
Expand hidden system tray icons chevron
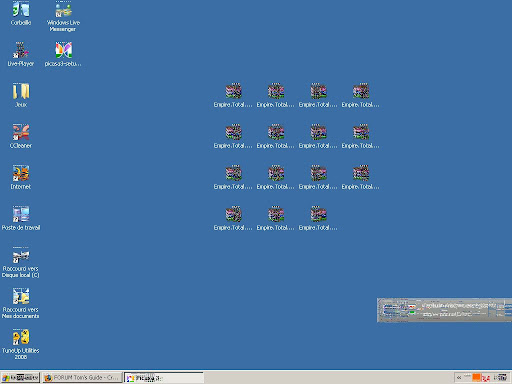coord(459,378)
